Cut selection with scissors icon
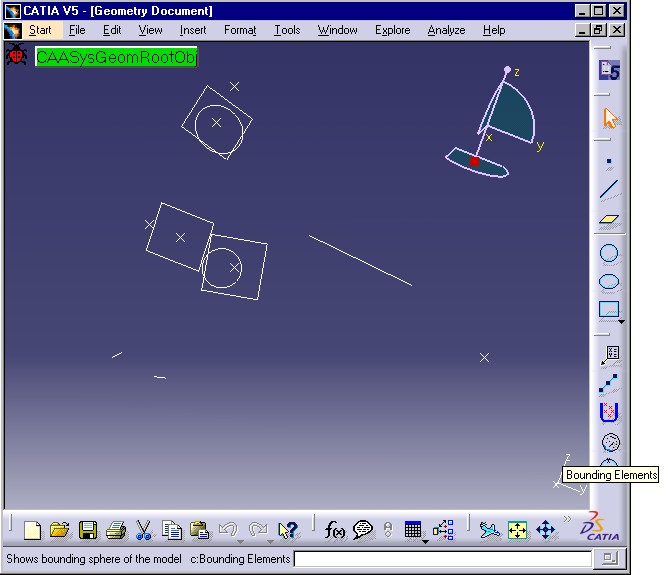 point(144,530)
